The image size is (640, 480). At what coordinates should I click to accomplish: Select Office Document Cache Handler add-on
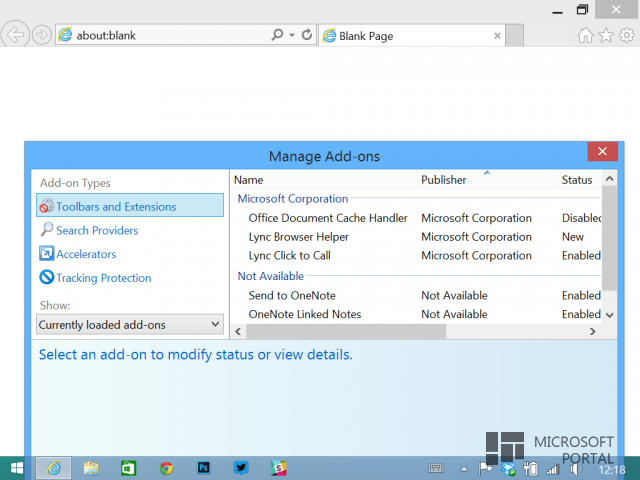[x=328, y=218]
